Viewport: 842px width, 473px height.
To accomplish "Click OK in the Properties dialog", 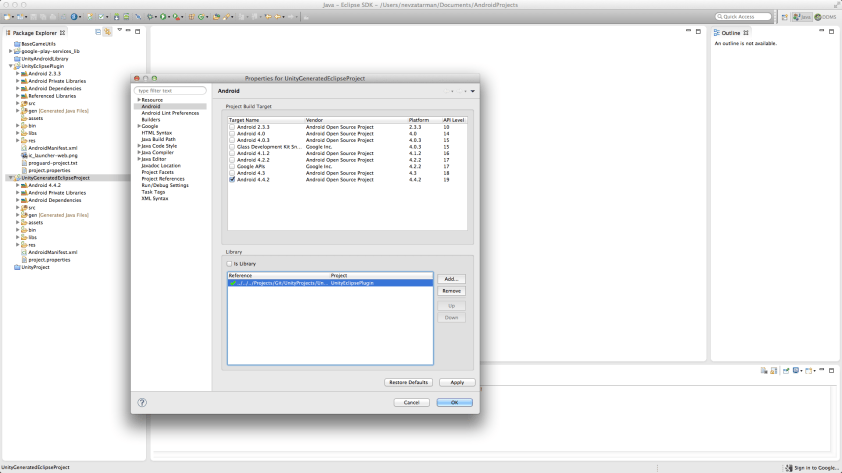I will tap(454, 402).
